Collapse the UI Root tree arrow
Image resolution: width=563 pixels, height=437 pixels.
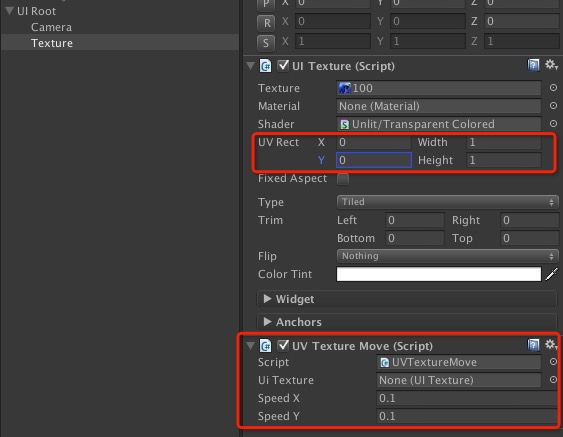pyautogui.click(x=10, y=11)
